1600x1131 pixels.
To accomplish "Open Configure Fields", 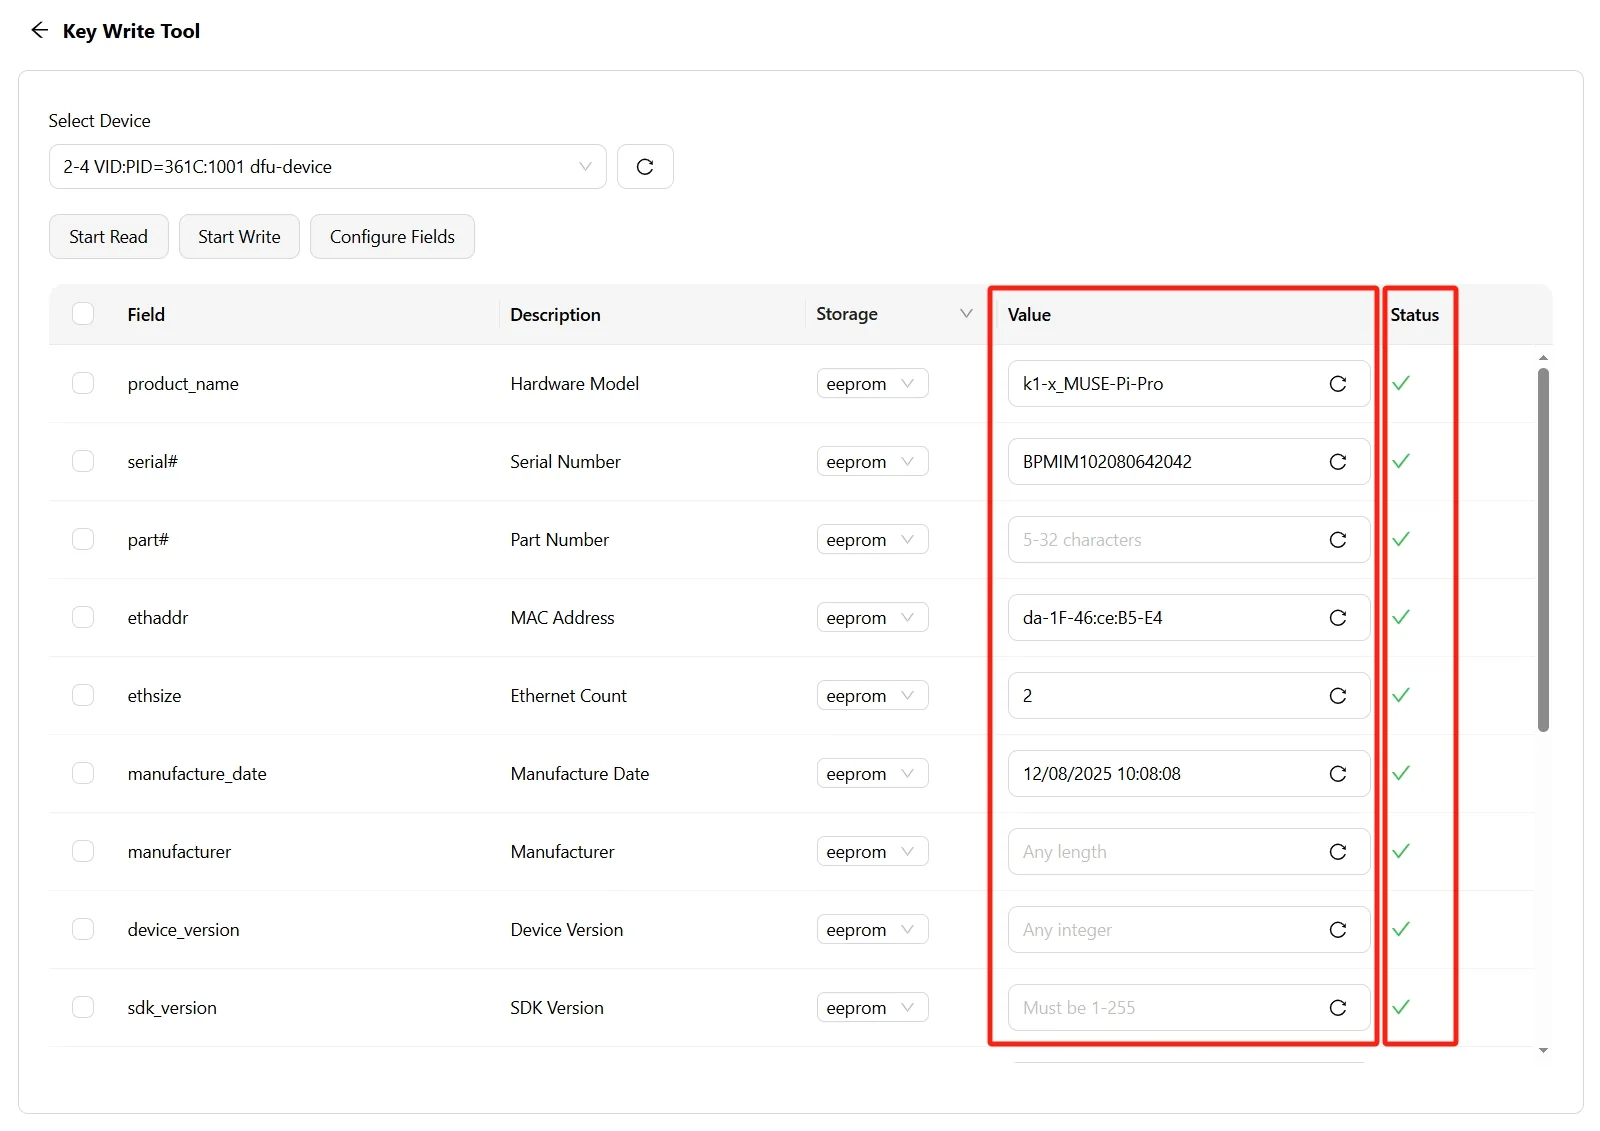I will (x=392, y=237).
